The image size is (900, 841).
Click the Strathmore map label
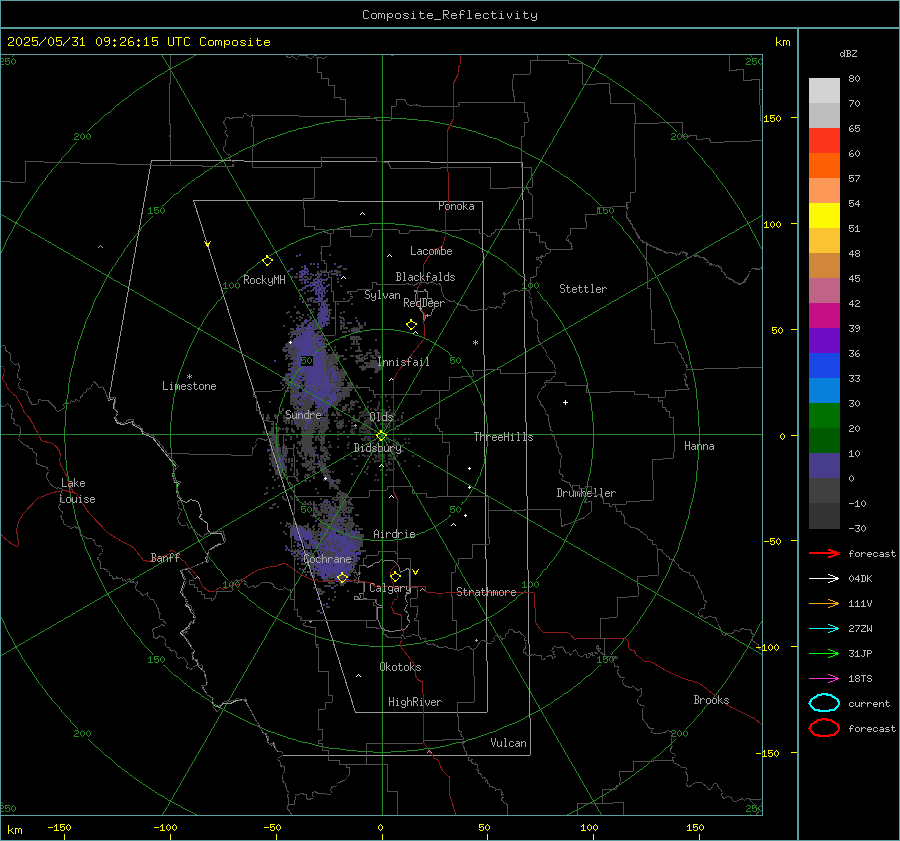tap(486, 592)
